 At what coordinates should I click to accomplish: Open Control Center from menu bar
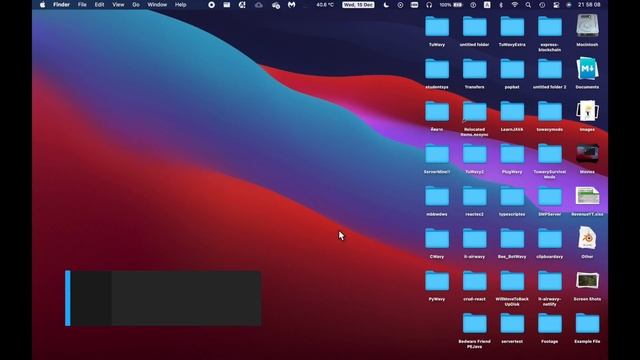click(556, 5)
